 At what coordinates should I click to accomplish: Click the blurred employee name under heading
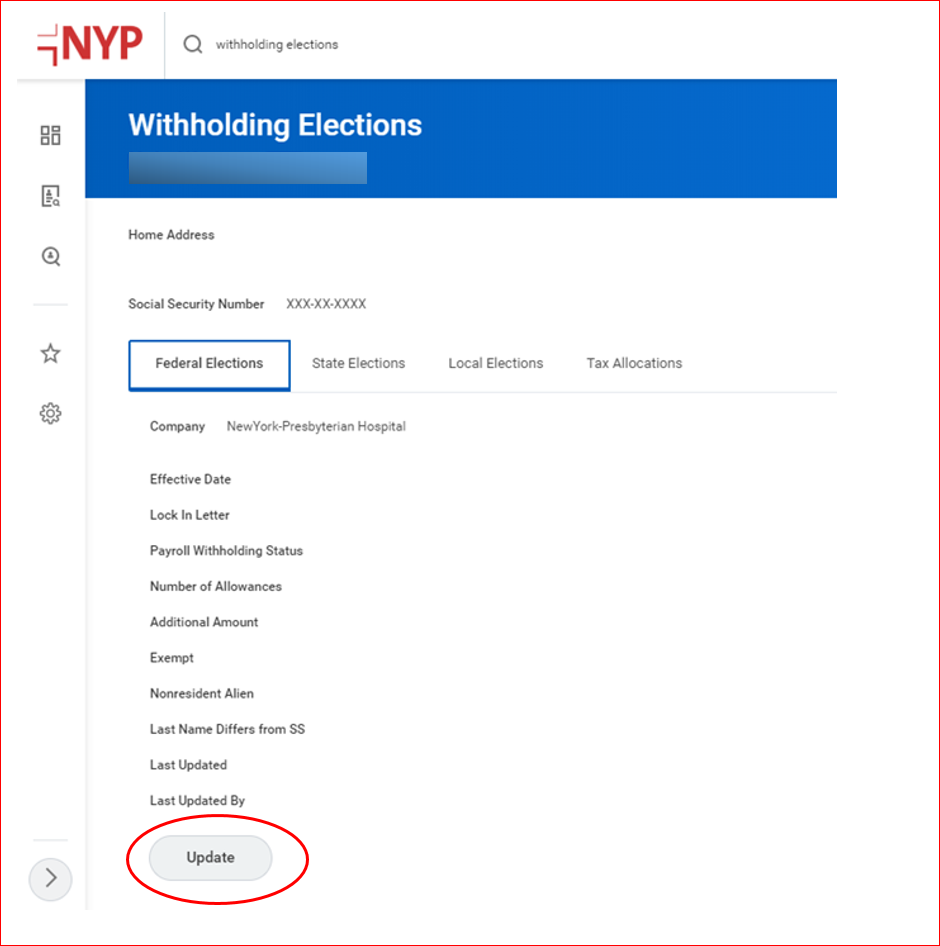coord(247,168)
